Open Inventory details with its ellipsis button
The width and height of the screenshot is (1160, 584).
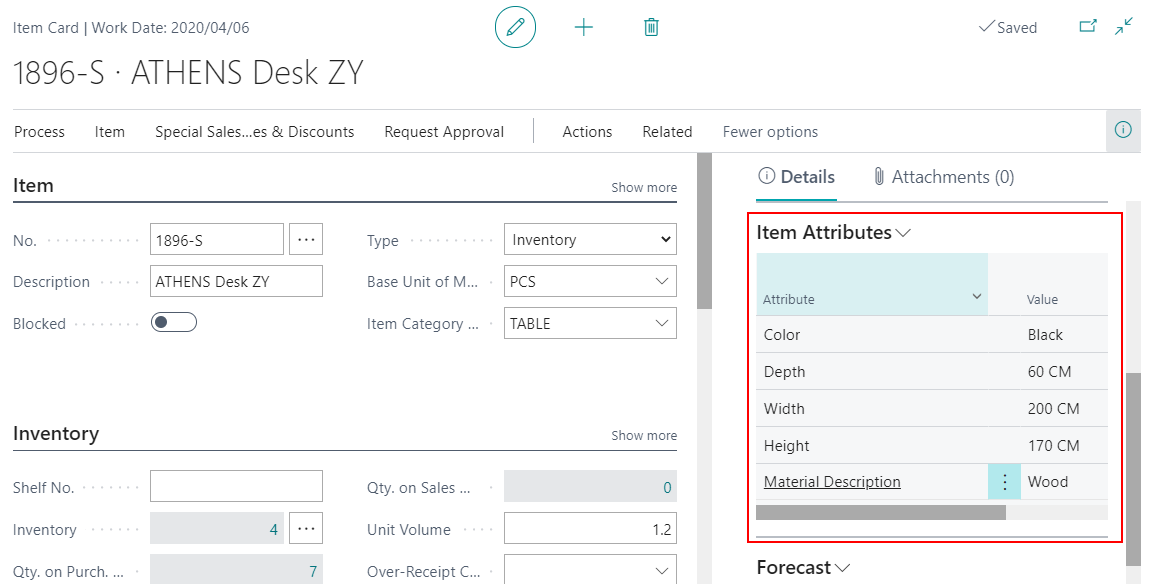point(306,529)
